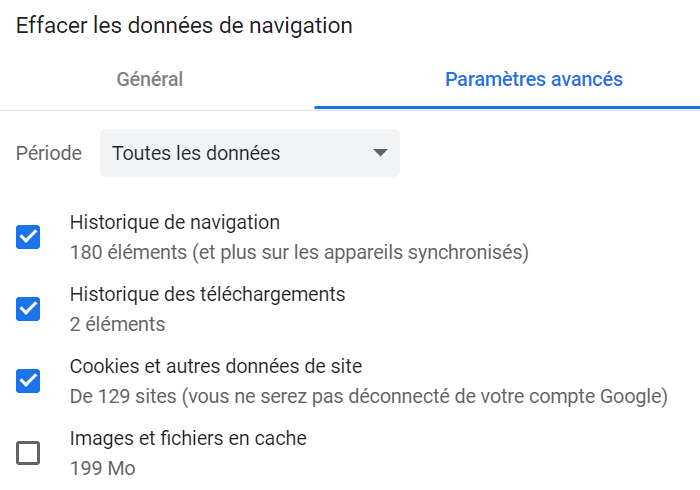Screen dimensions: 700x490
Task: Open the Toutes les données period dropdown
Action: pyautogui.click(x=249, y=153)
